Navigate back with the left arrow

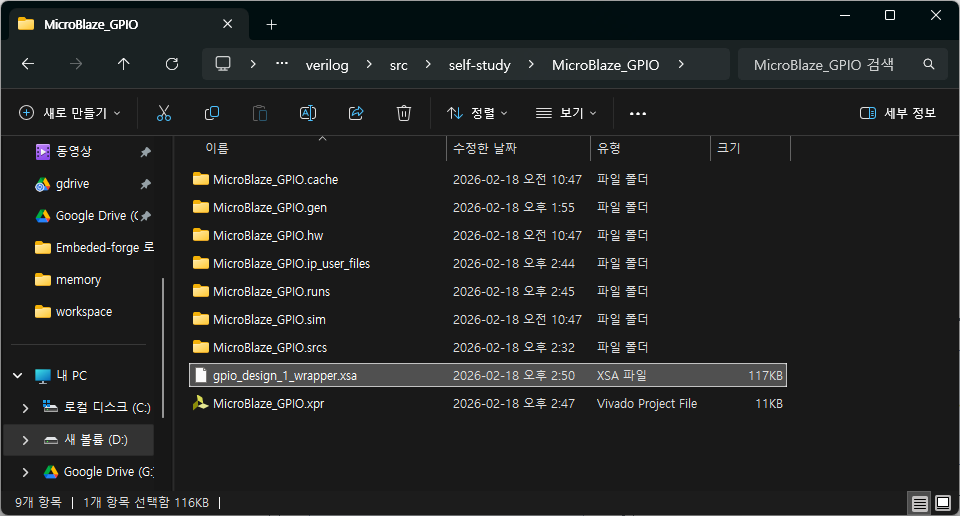pyautogui.click(x=28, y=64)
